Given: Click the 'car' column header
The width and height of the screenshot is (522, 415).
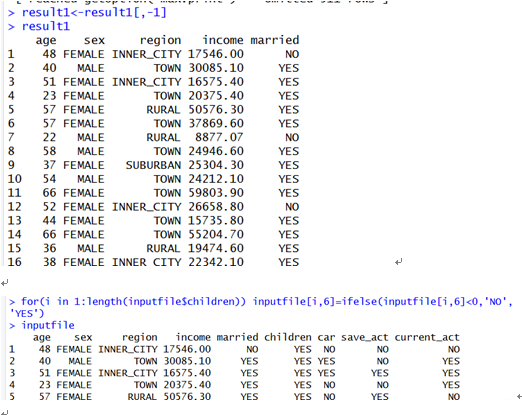Looking at the screenshot, I should click(x=326, y=338).
